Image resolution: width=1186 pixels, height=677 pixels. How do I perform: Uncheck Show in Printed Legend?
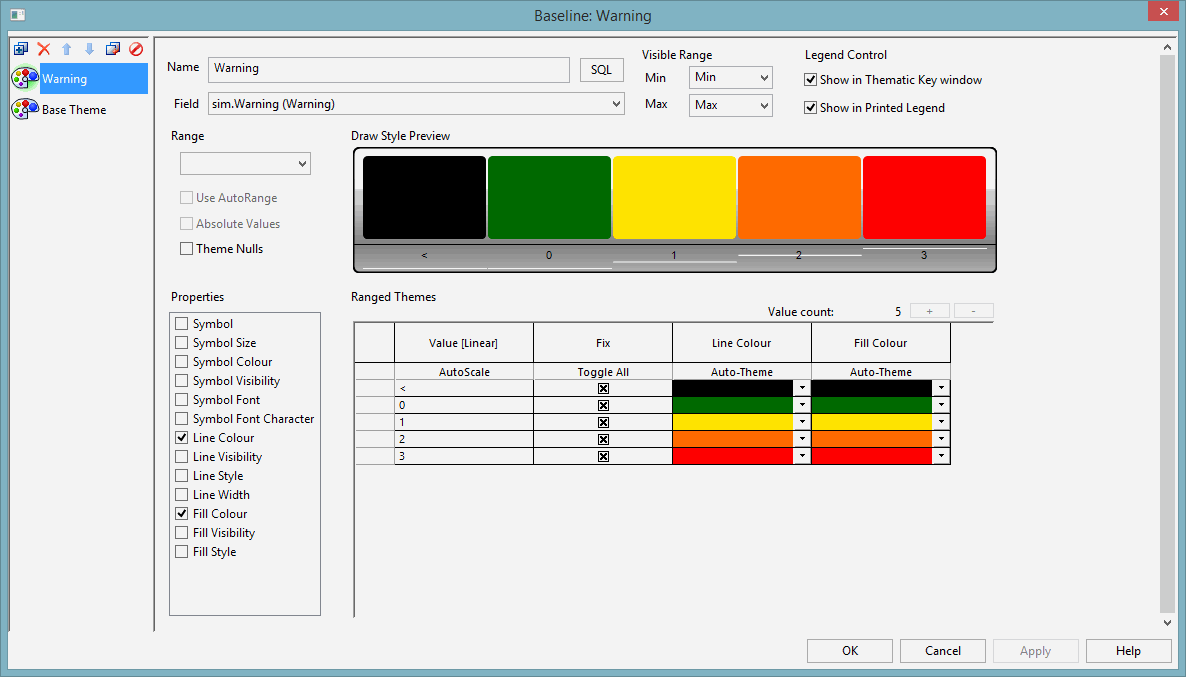point(811,107)
